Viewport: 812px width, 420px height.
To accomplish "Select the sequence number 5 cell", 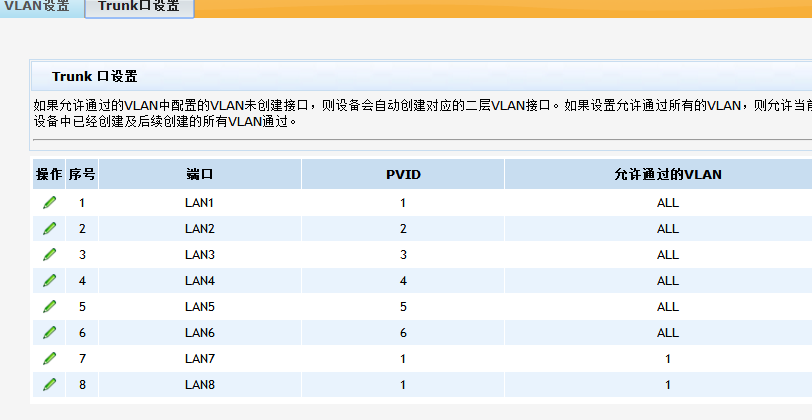I will 82,307.
